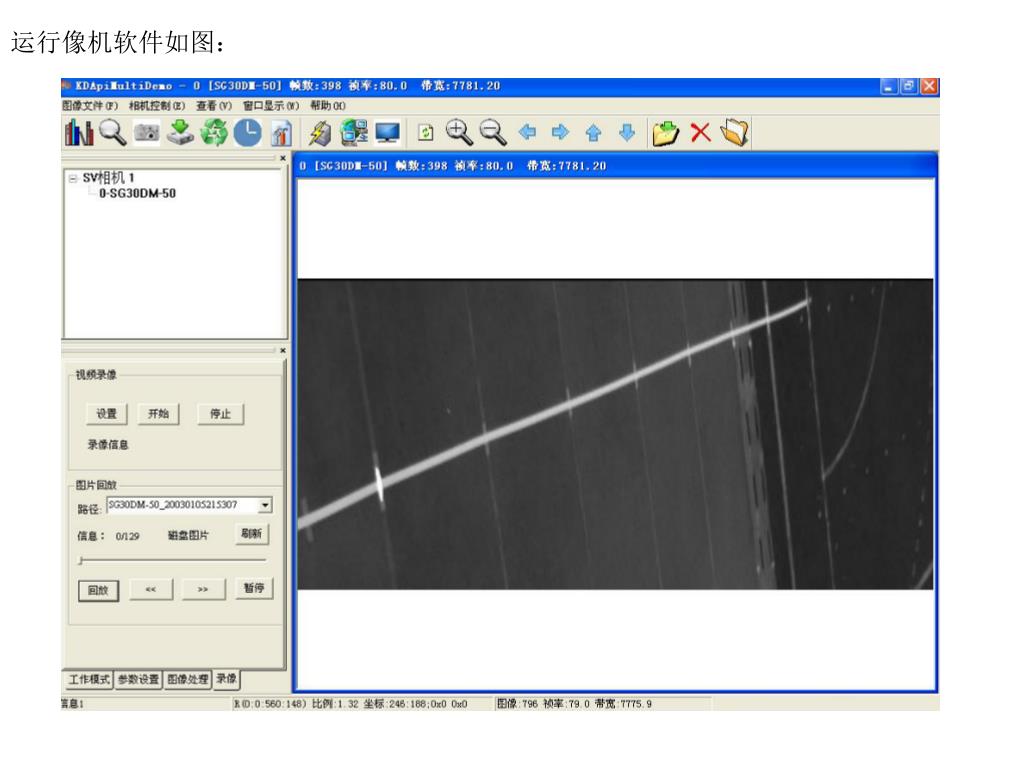Screen dimensions: 1024x768
Task: Click the 磁盘图片 label
Action: [x=187, y=536]
